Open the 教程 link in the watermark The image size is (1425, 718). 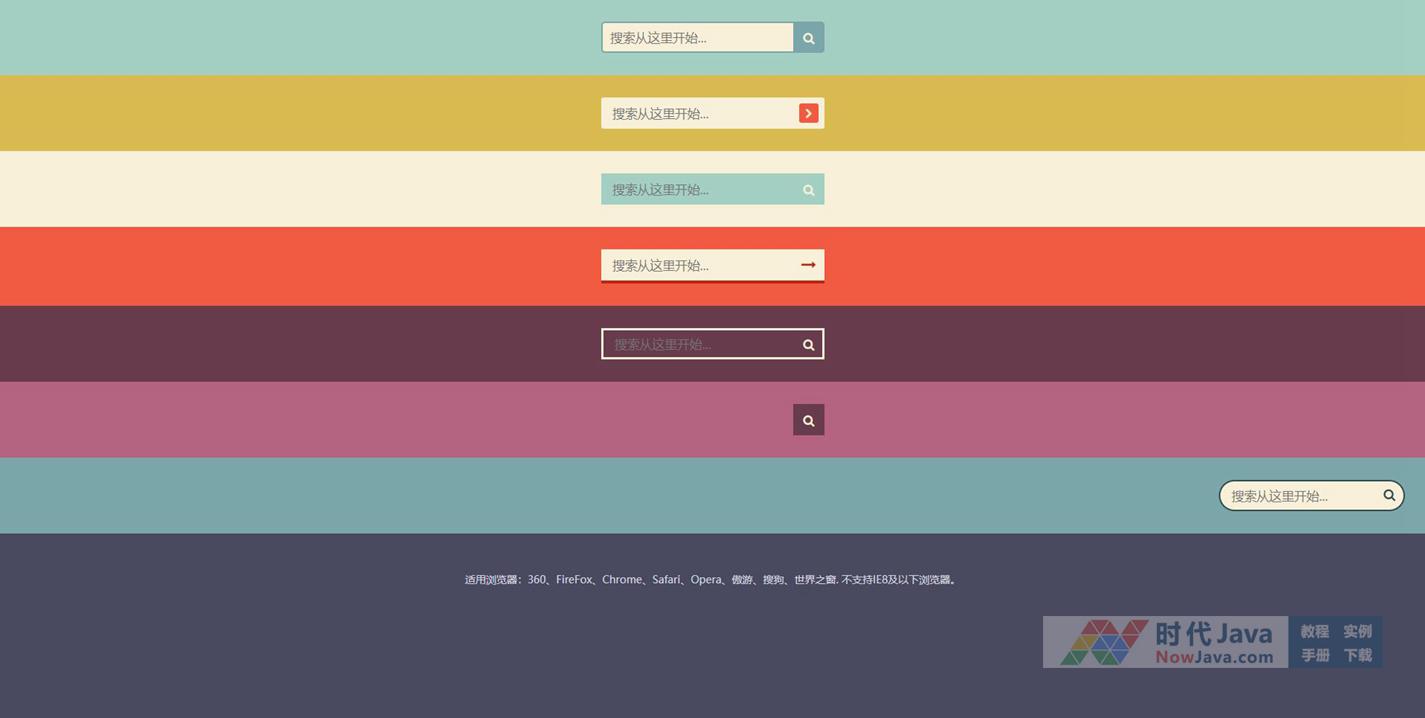tap(1314, 631)
